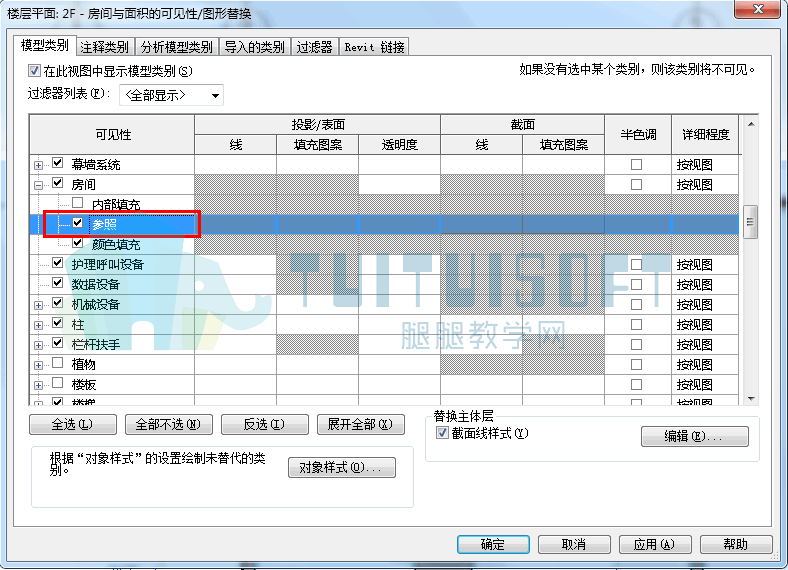Switch to the 注释类别 tab

104,47
